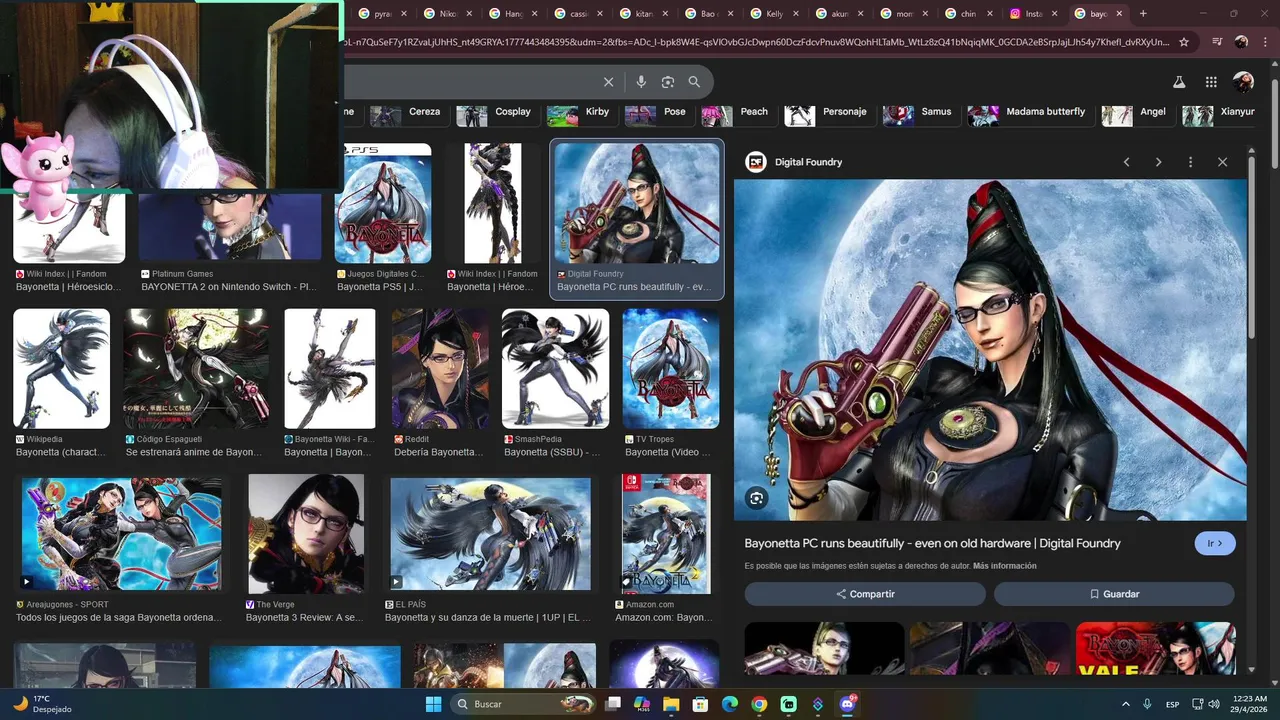Go to previous image in preview panel
This screenshot has width=1280, height=720.
click(1127, 162)
